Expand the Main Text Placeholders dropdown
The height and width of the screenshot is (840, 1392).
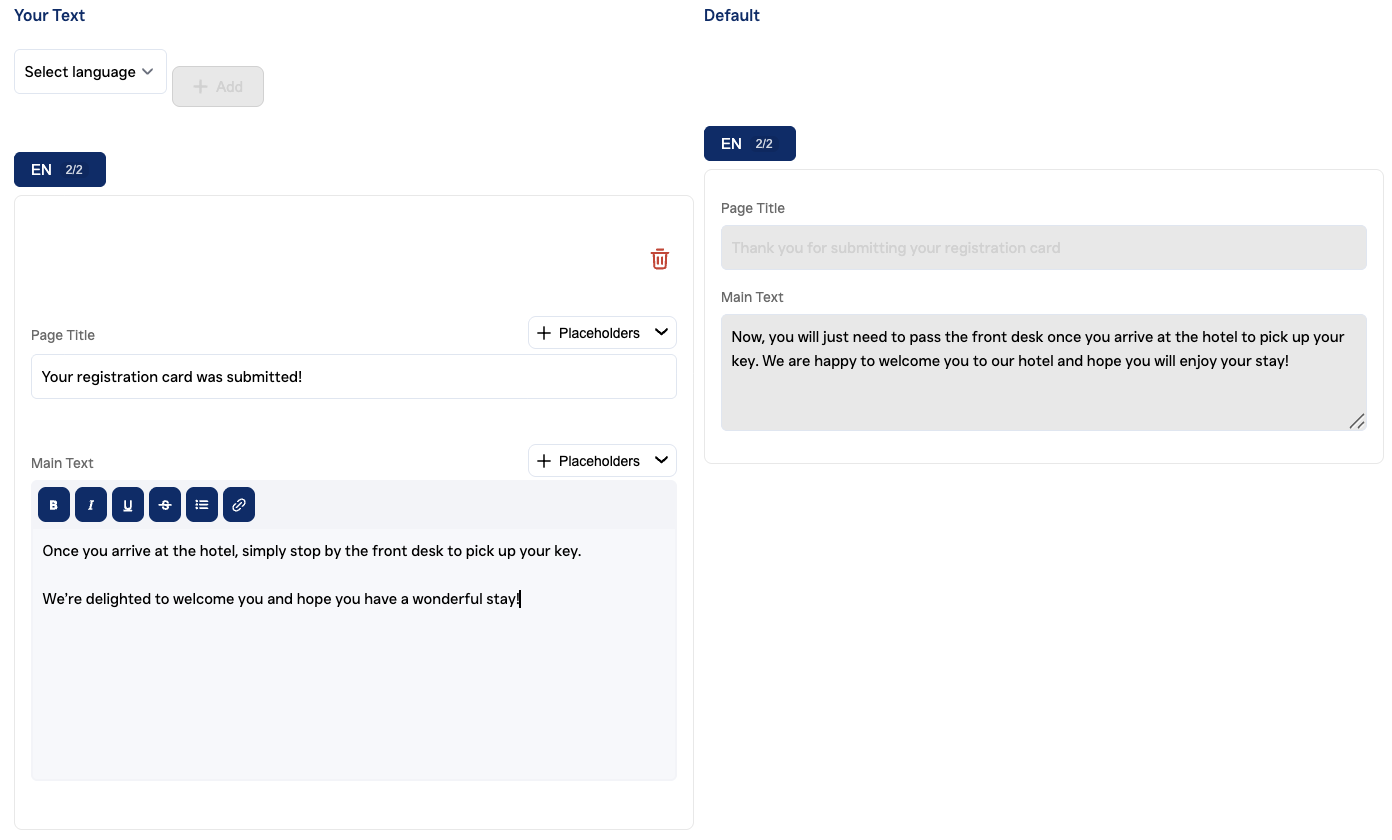661,461
